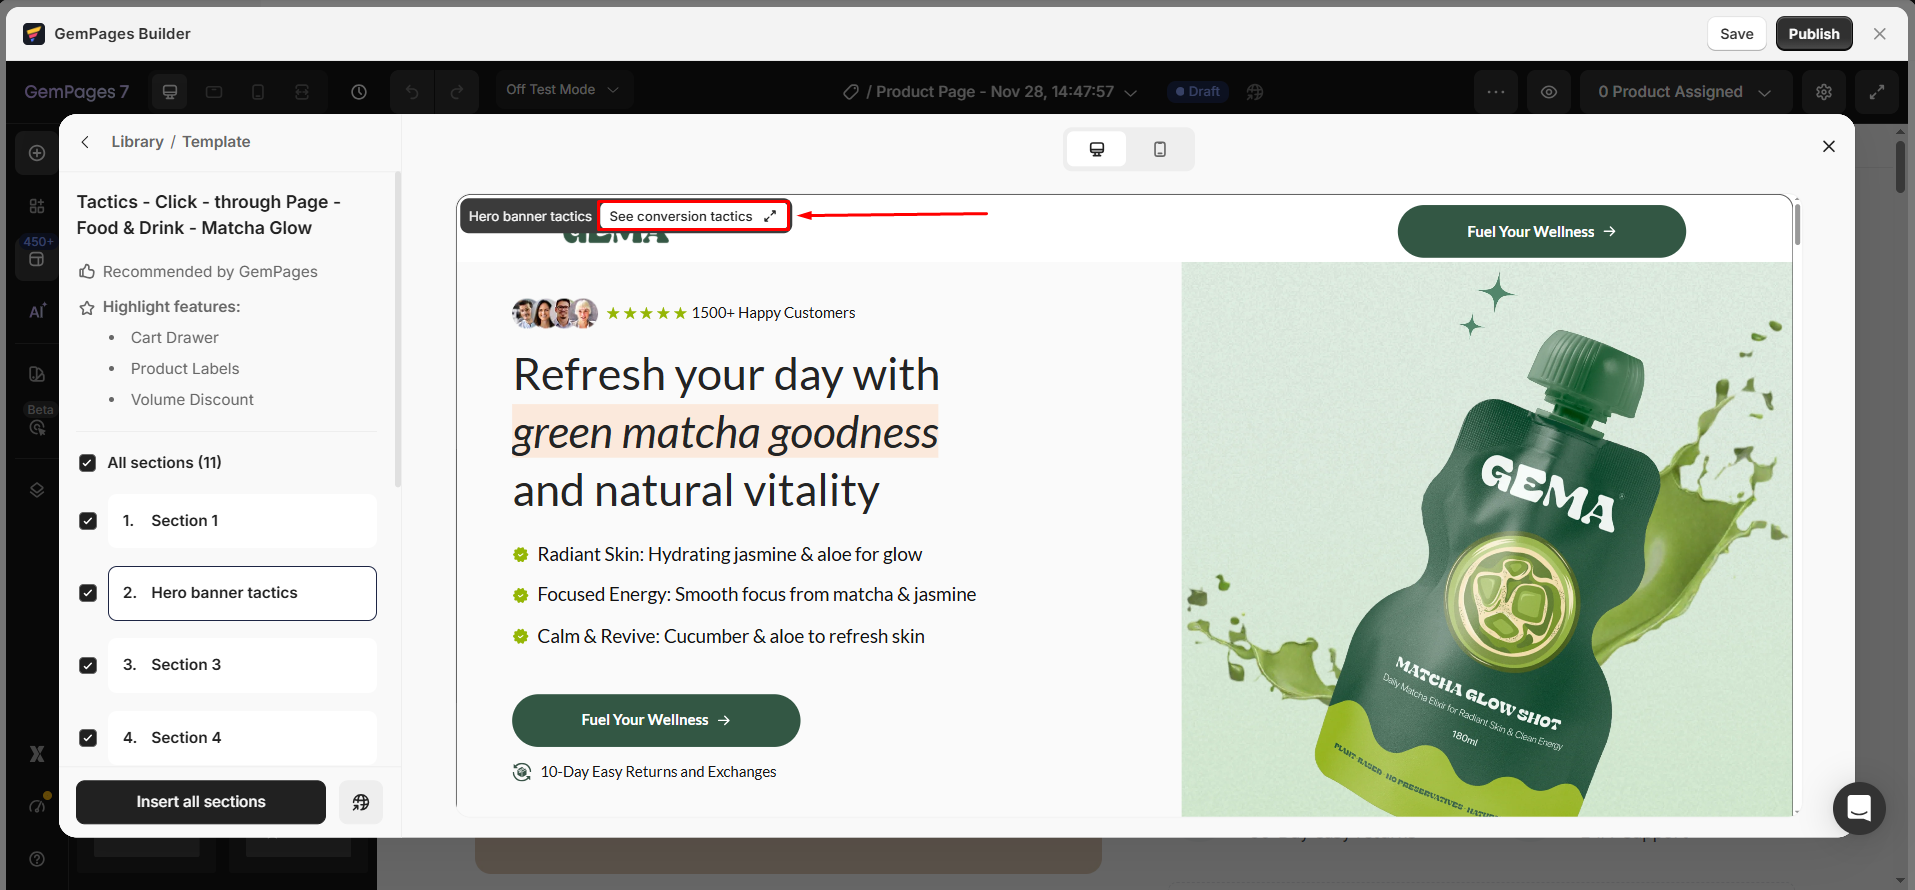This screenshot has height=890, width=1915.
Task: Click See conversion tactics button
Action: pos(694,216)
